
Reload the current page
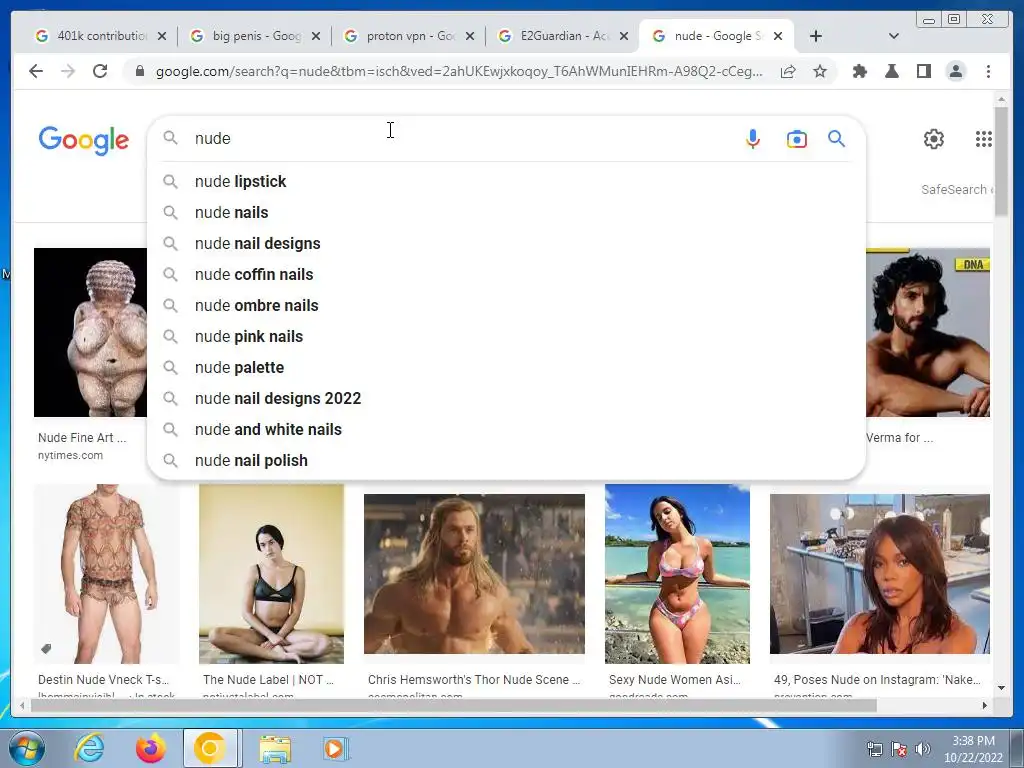[100, 71]
